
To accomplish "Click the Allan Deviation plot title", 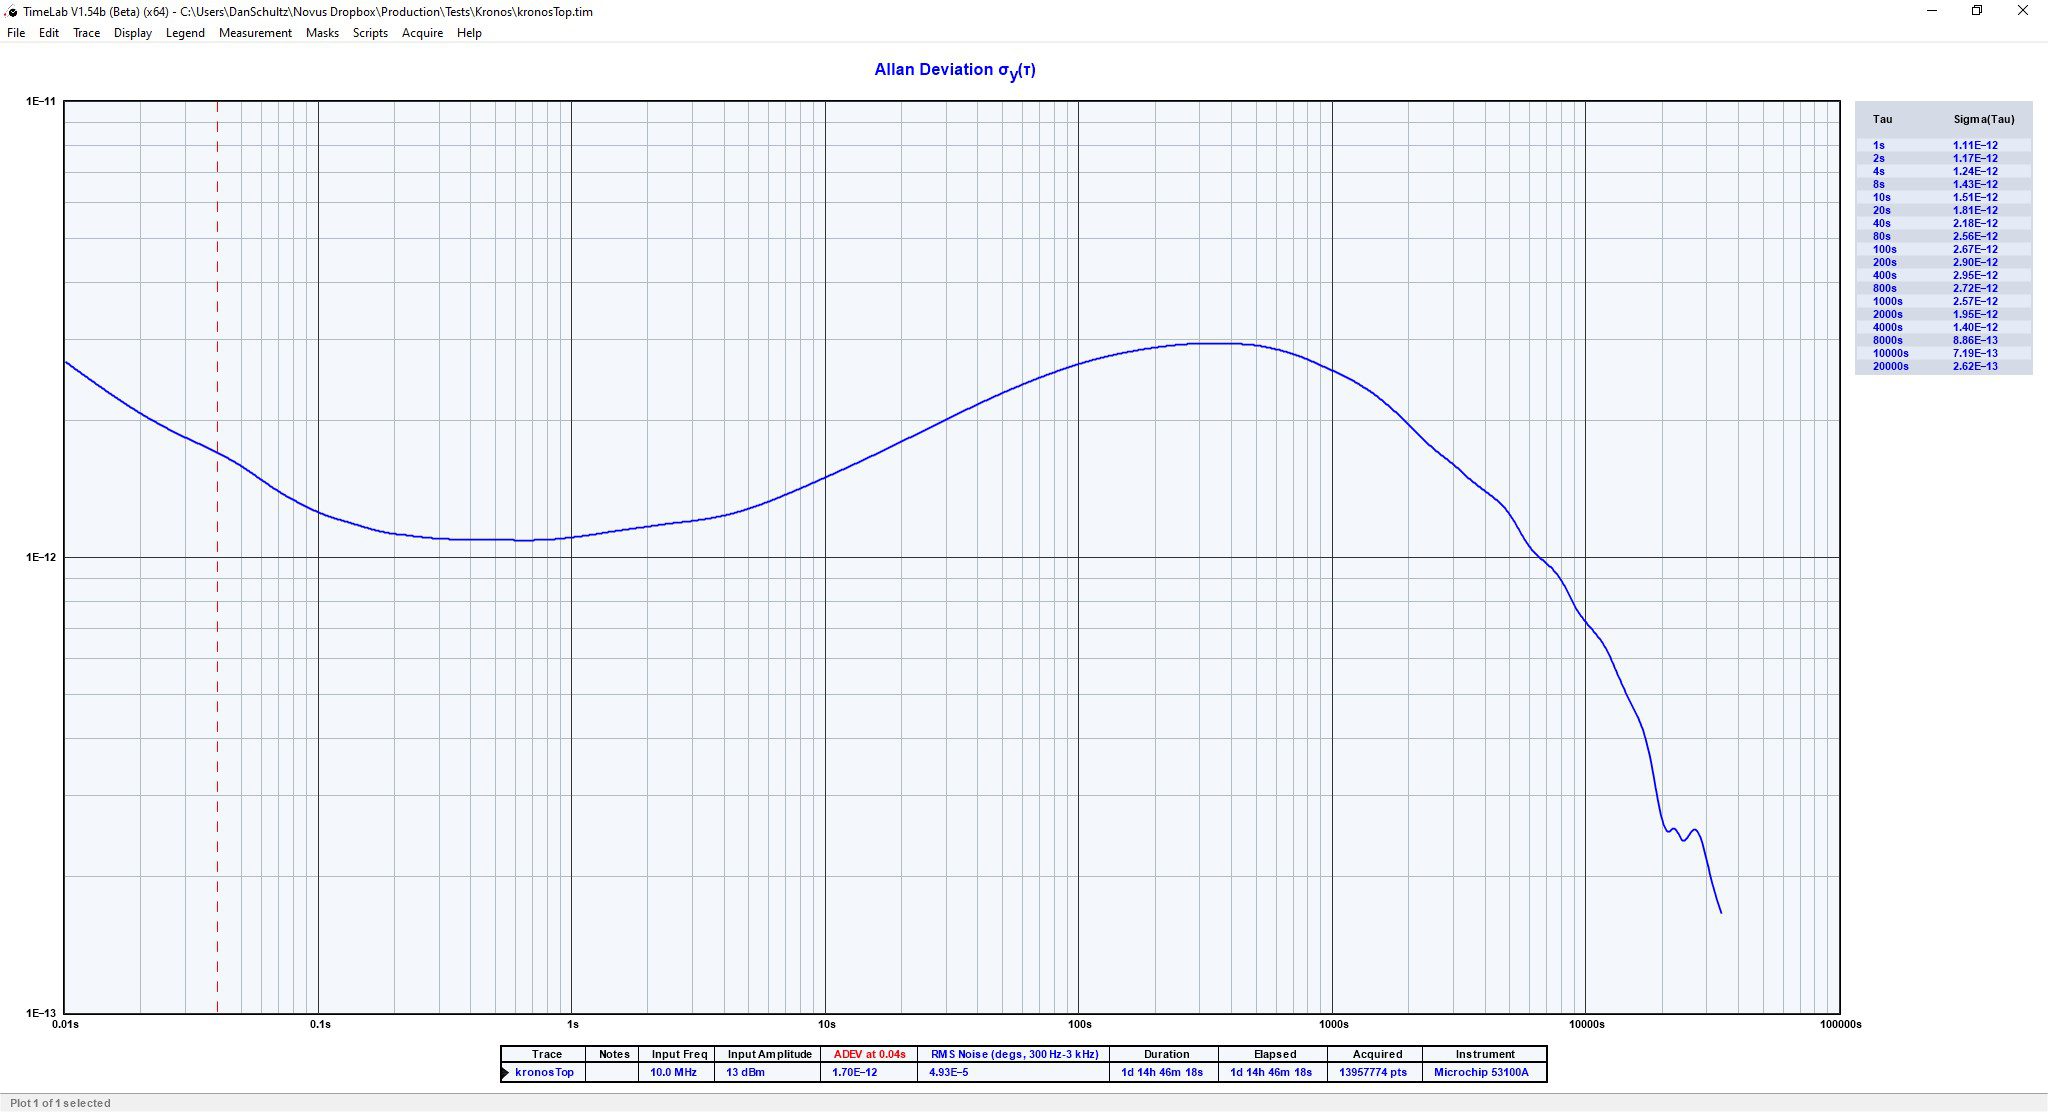I will click(x=954, y=70).
